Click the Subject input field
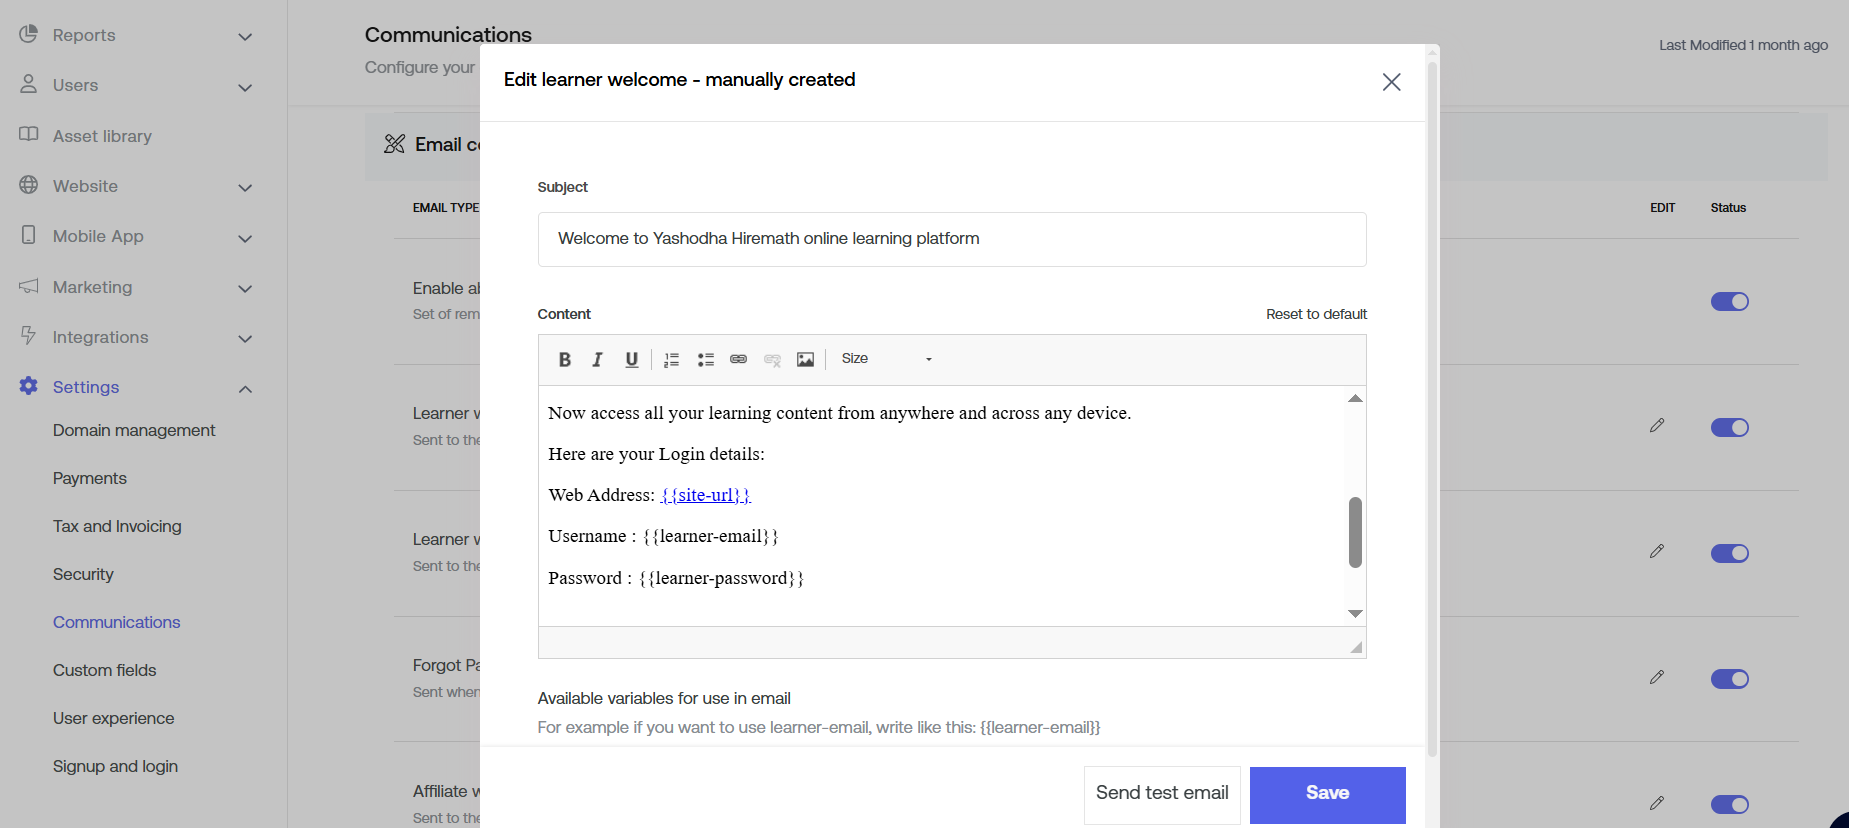 click(951, 239)
